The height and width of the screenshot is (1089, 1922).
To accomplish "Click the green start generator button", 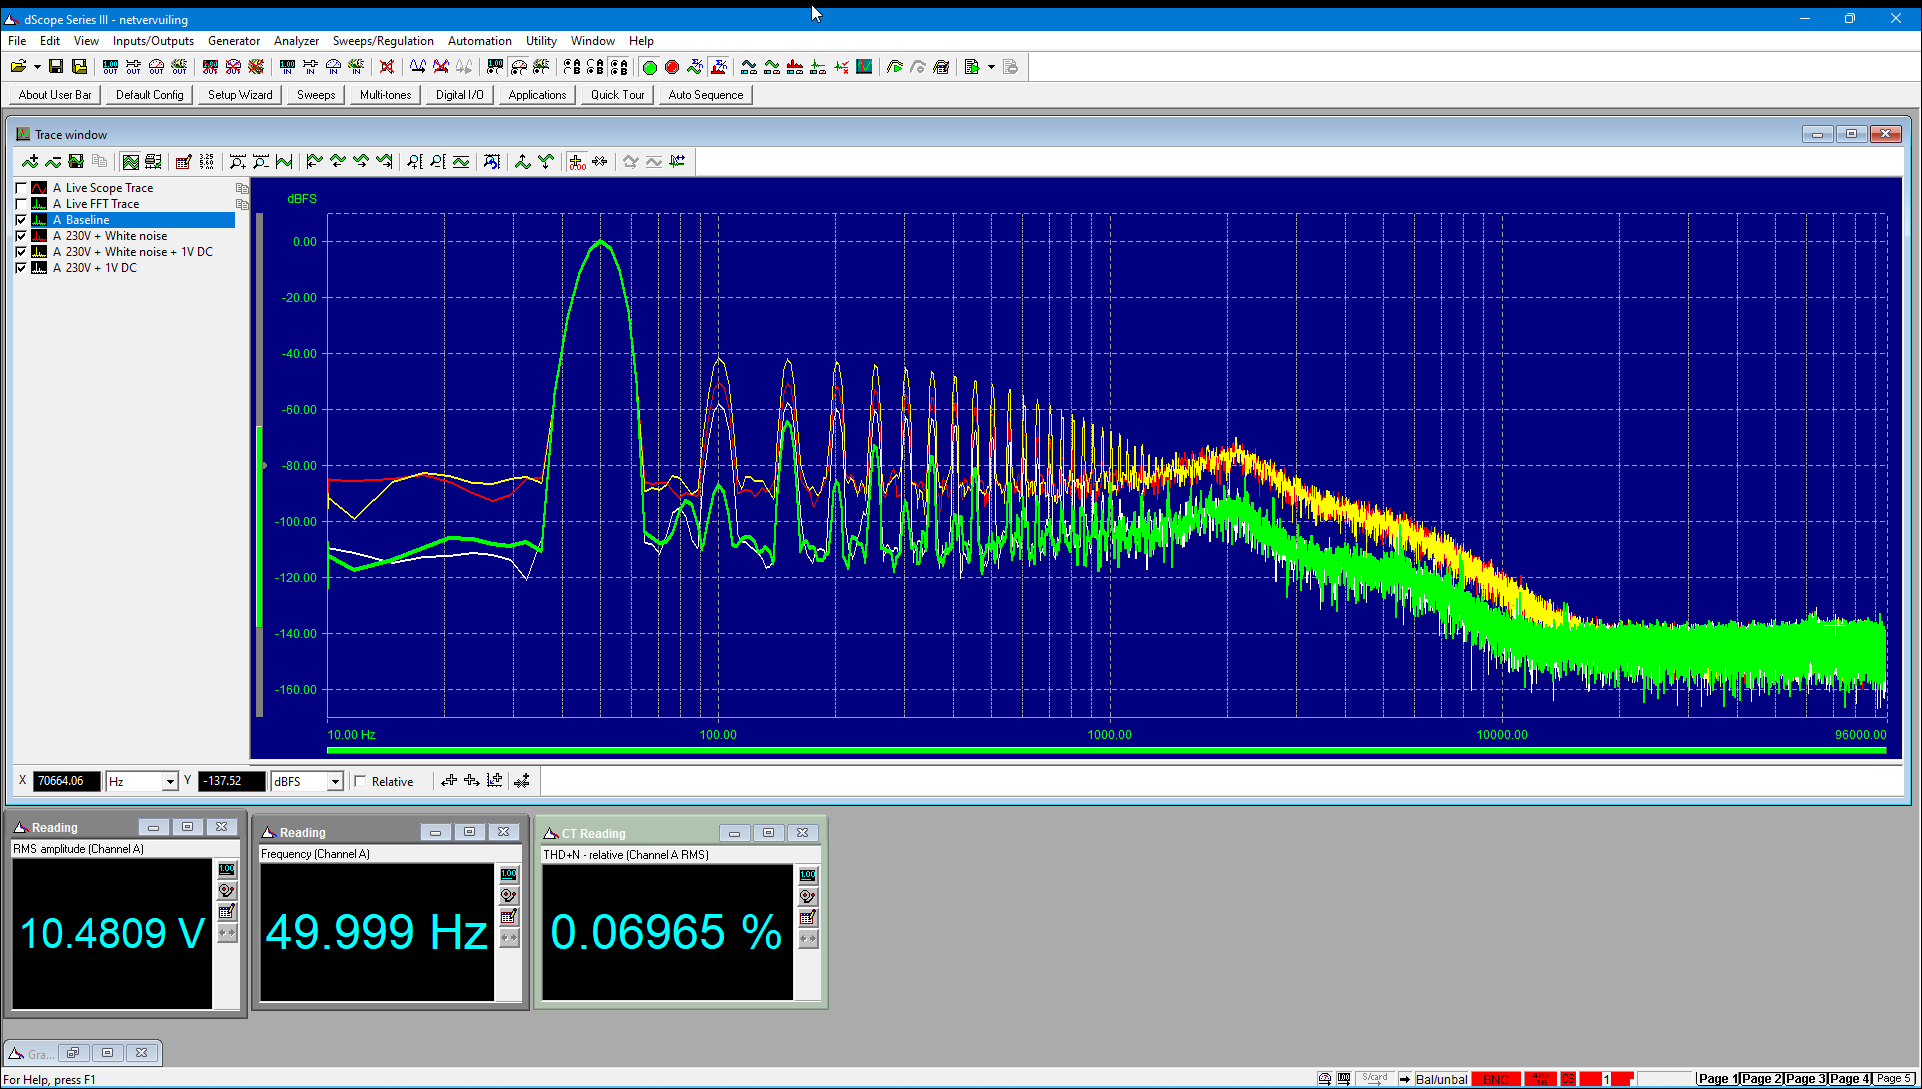I will pos(649,67).
